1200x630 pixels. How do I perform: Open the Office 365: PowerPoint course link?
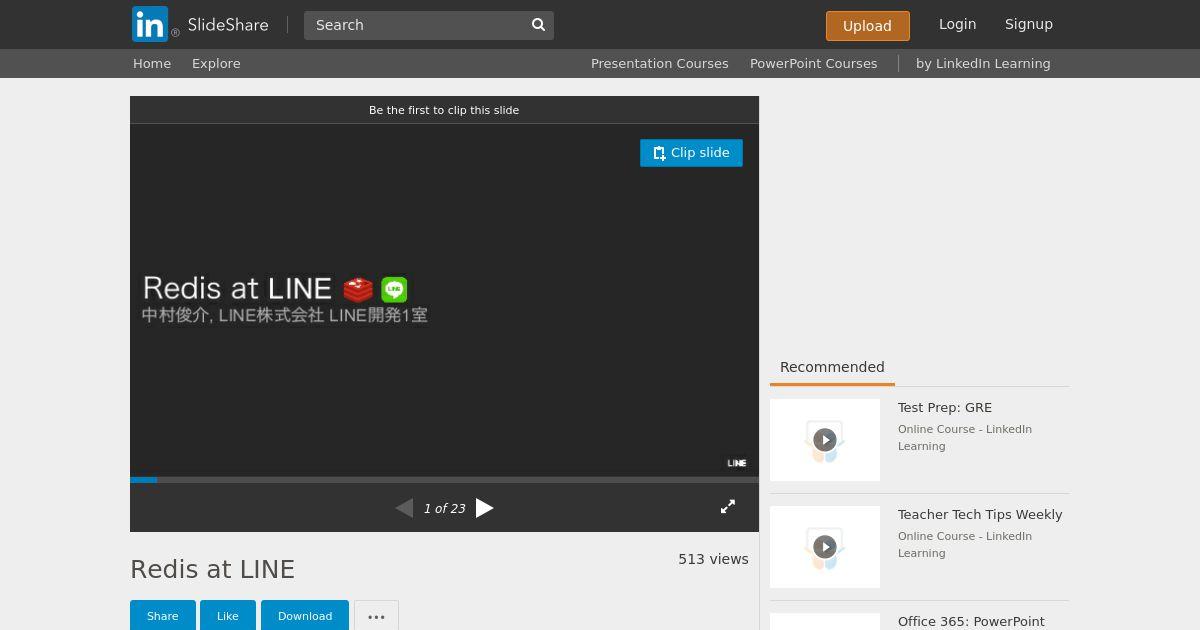click(971, 621)
